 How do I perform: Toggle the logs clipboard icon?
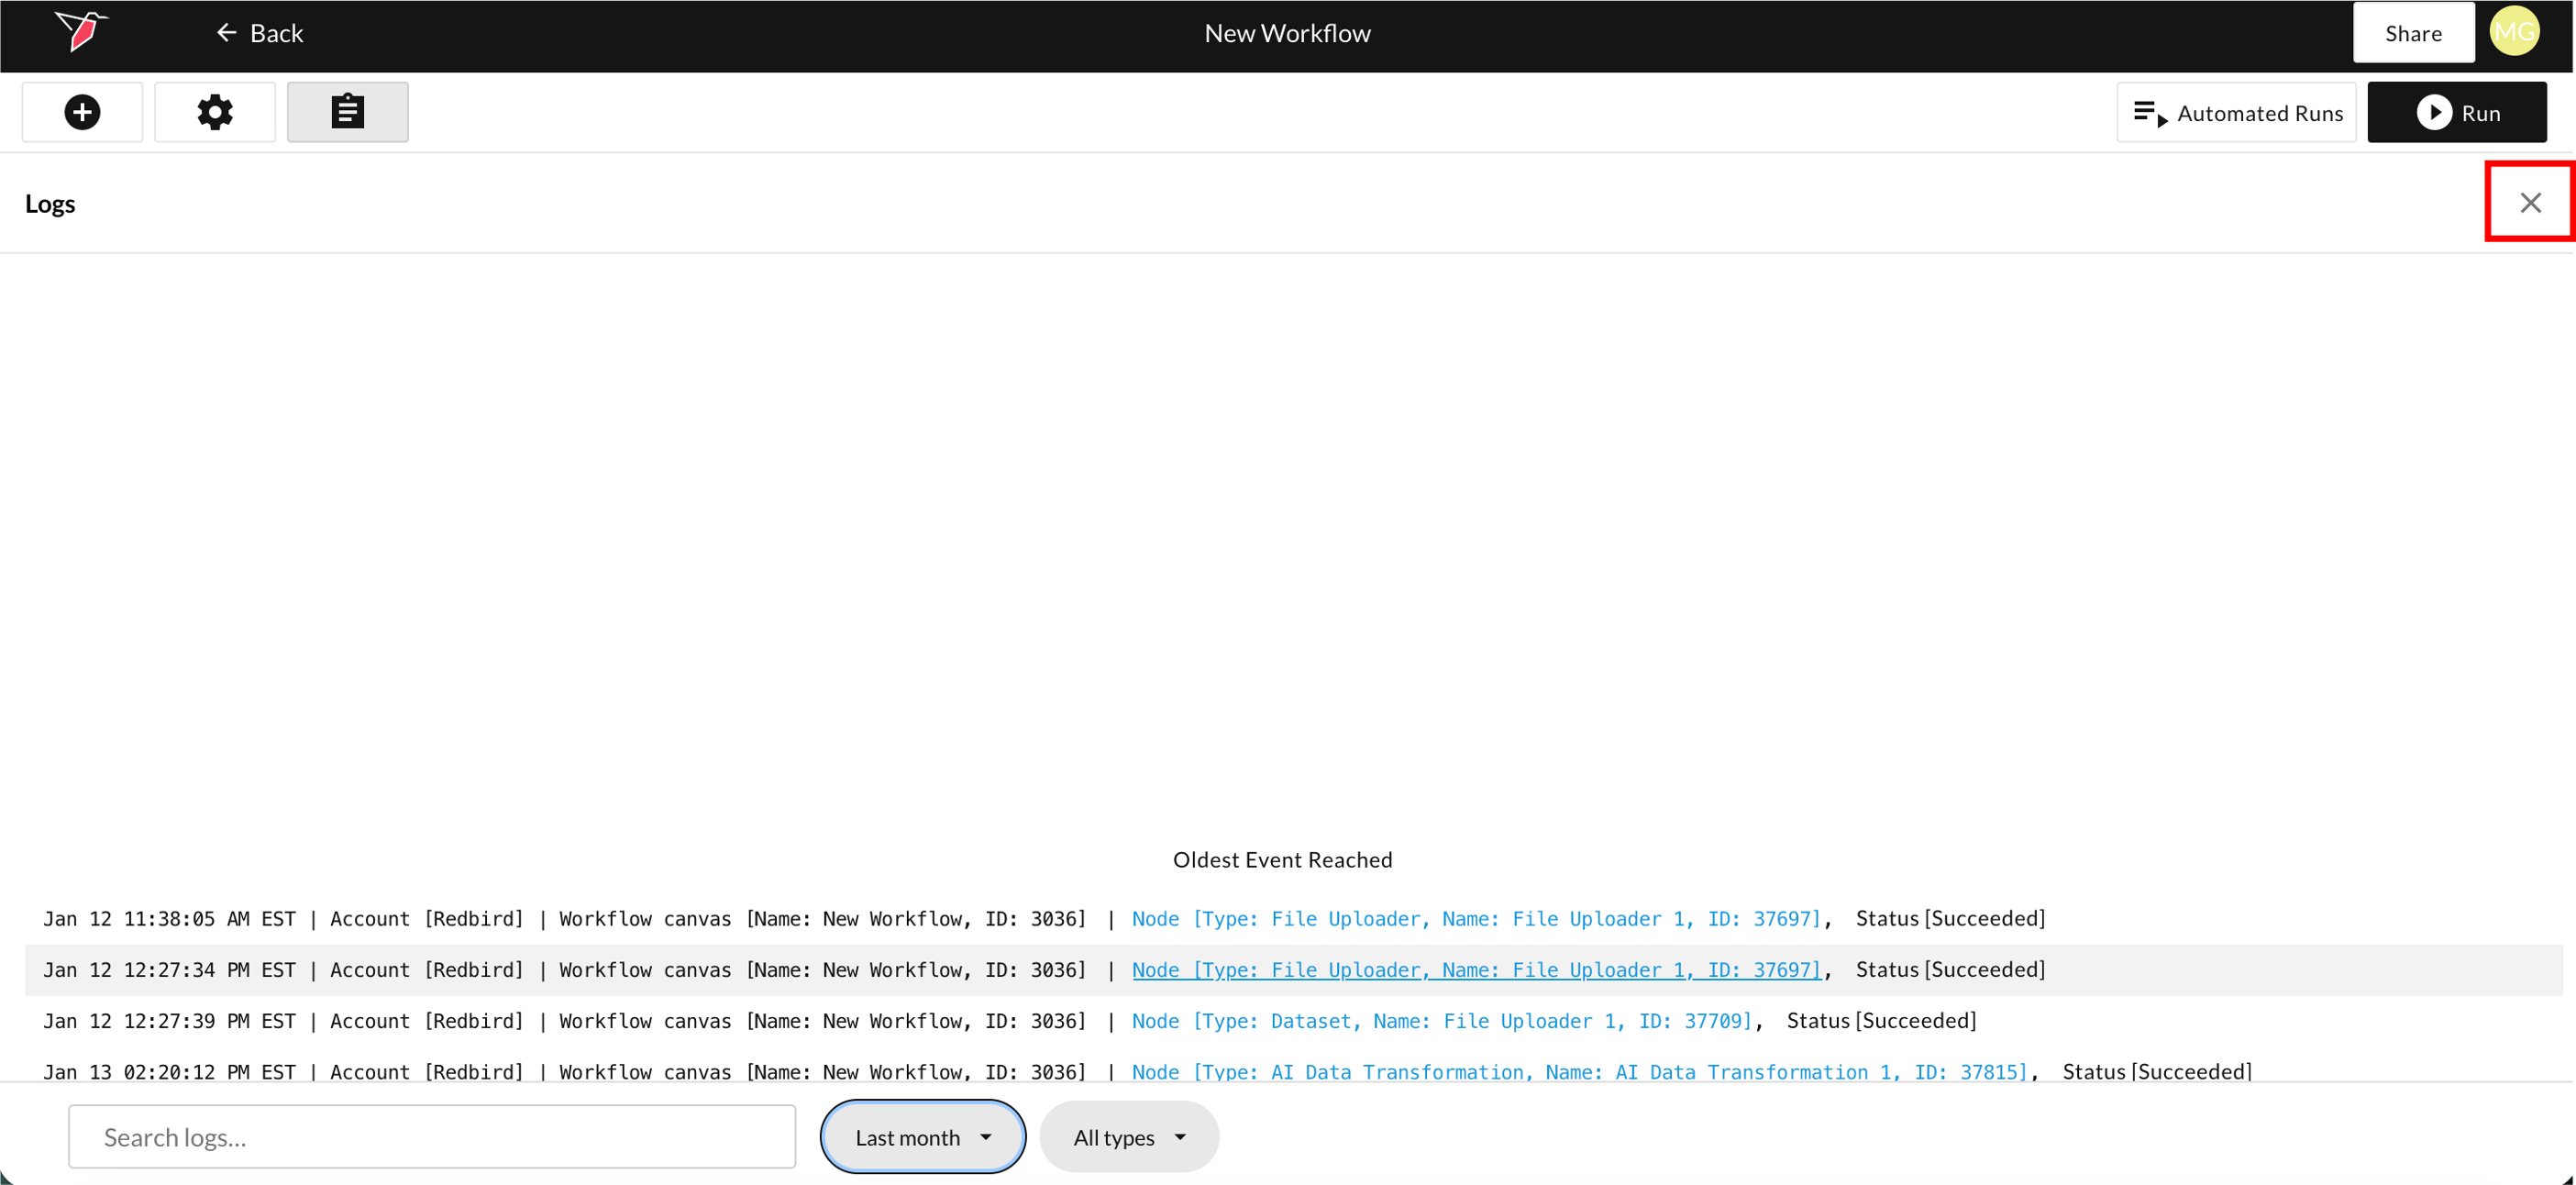tap(347, 112)
